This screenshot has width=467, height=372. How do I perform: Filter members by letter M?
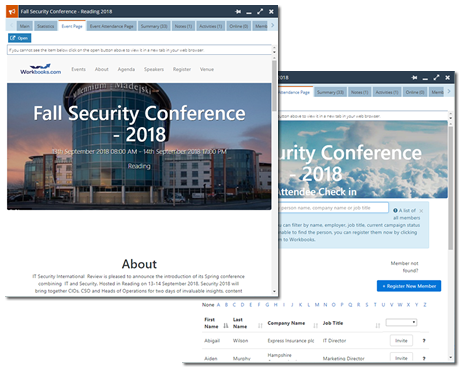point(317,305)
